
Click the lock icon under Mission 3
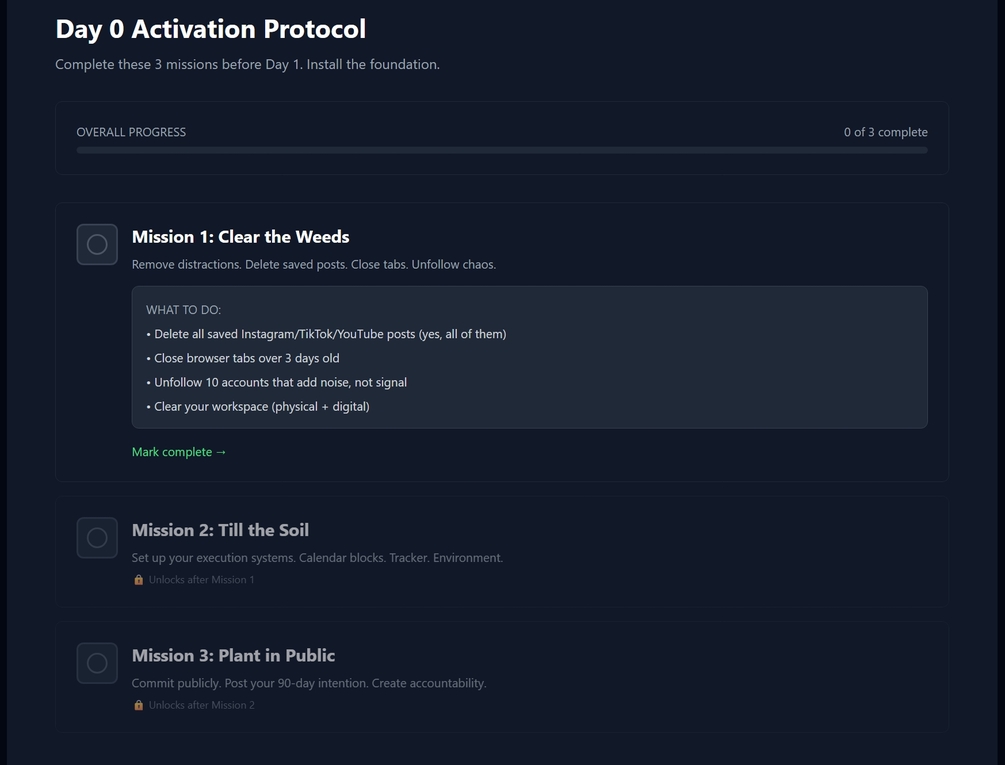(x=139, y=705)
